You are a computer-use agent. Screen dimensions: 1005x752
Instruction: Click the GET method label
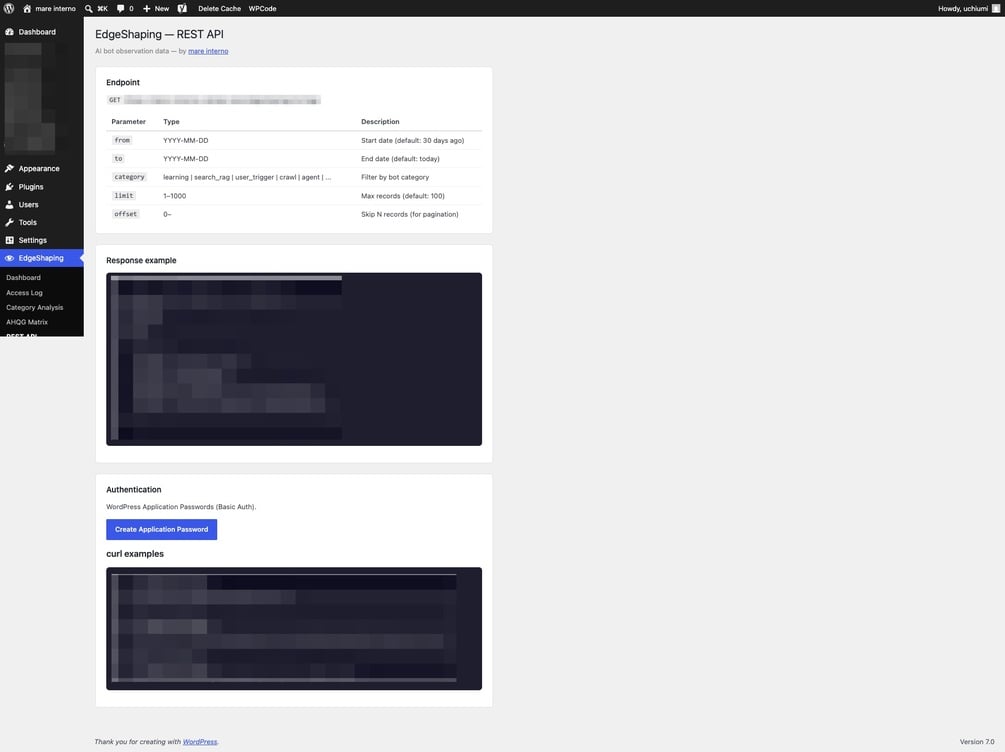coord(115,100)
